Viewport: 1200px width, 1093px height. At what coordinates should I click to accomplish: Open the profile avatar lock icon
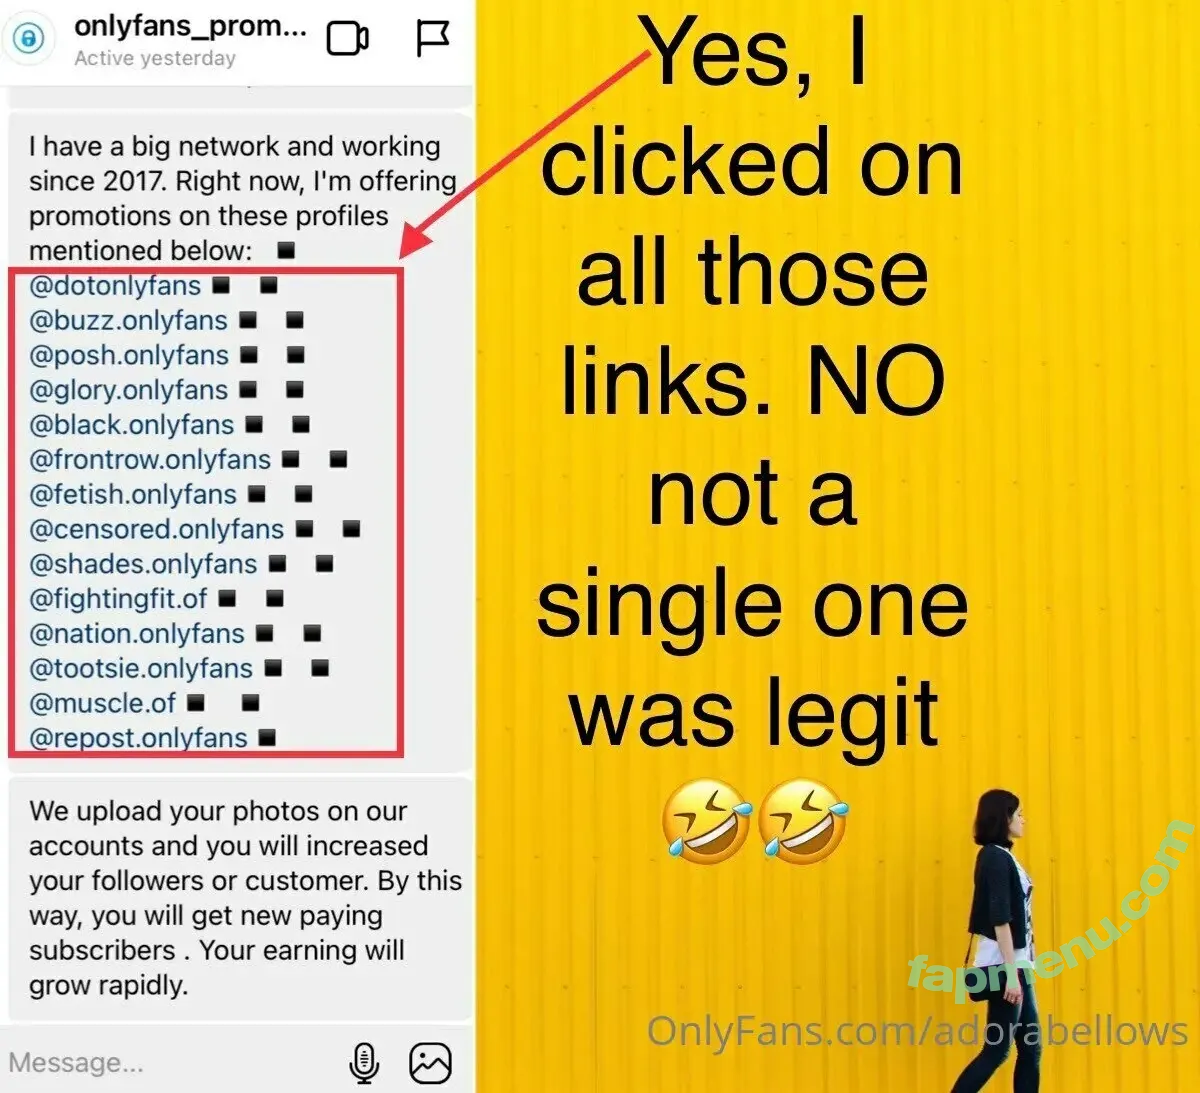click(x=29, y=39)
